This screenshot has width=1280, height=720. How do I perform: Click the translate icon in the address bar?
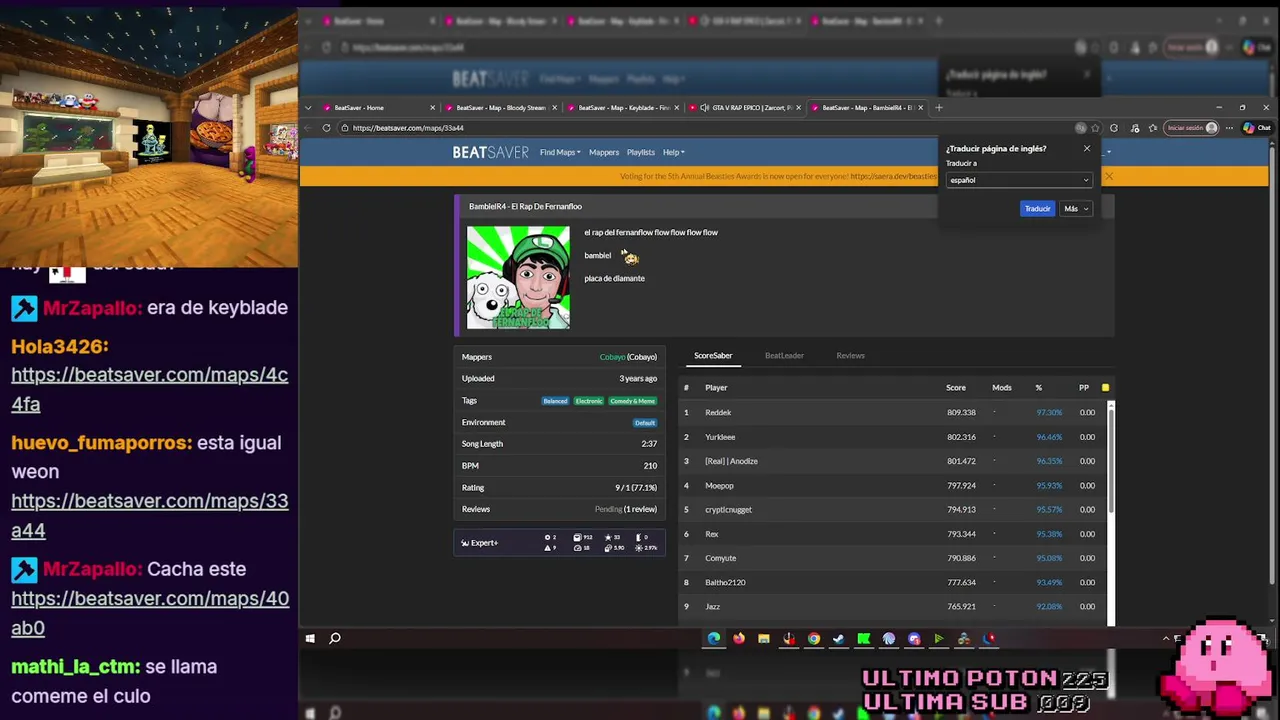point(1080,128)
